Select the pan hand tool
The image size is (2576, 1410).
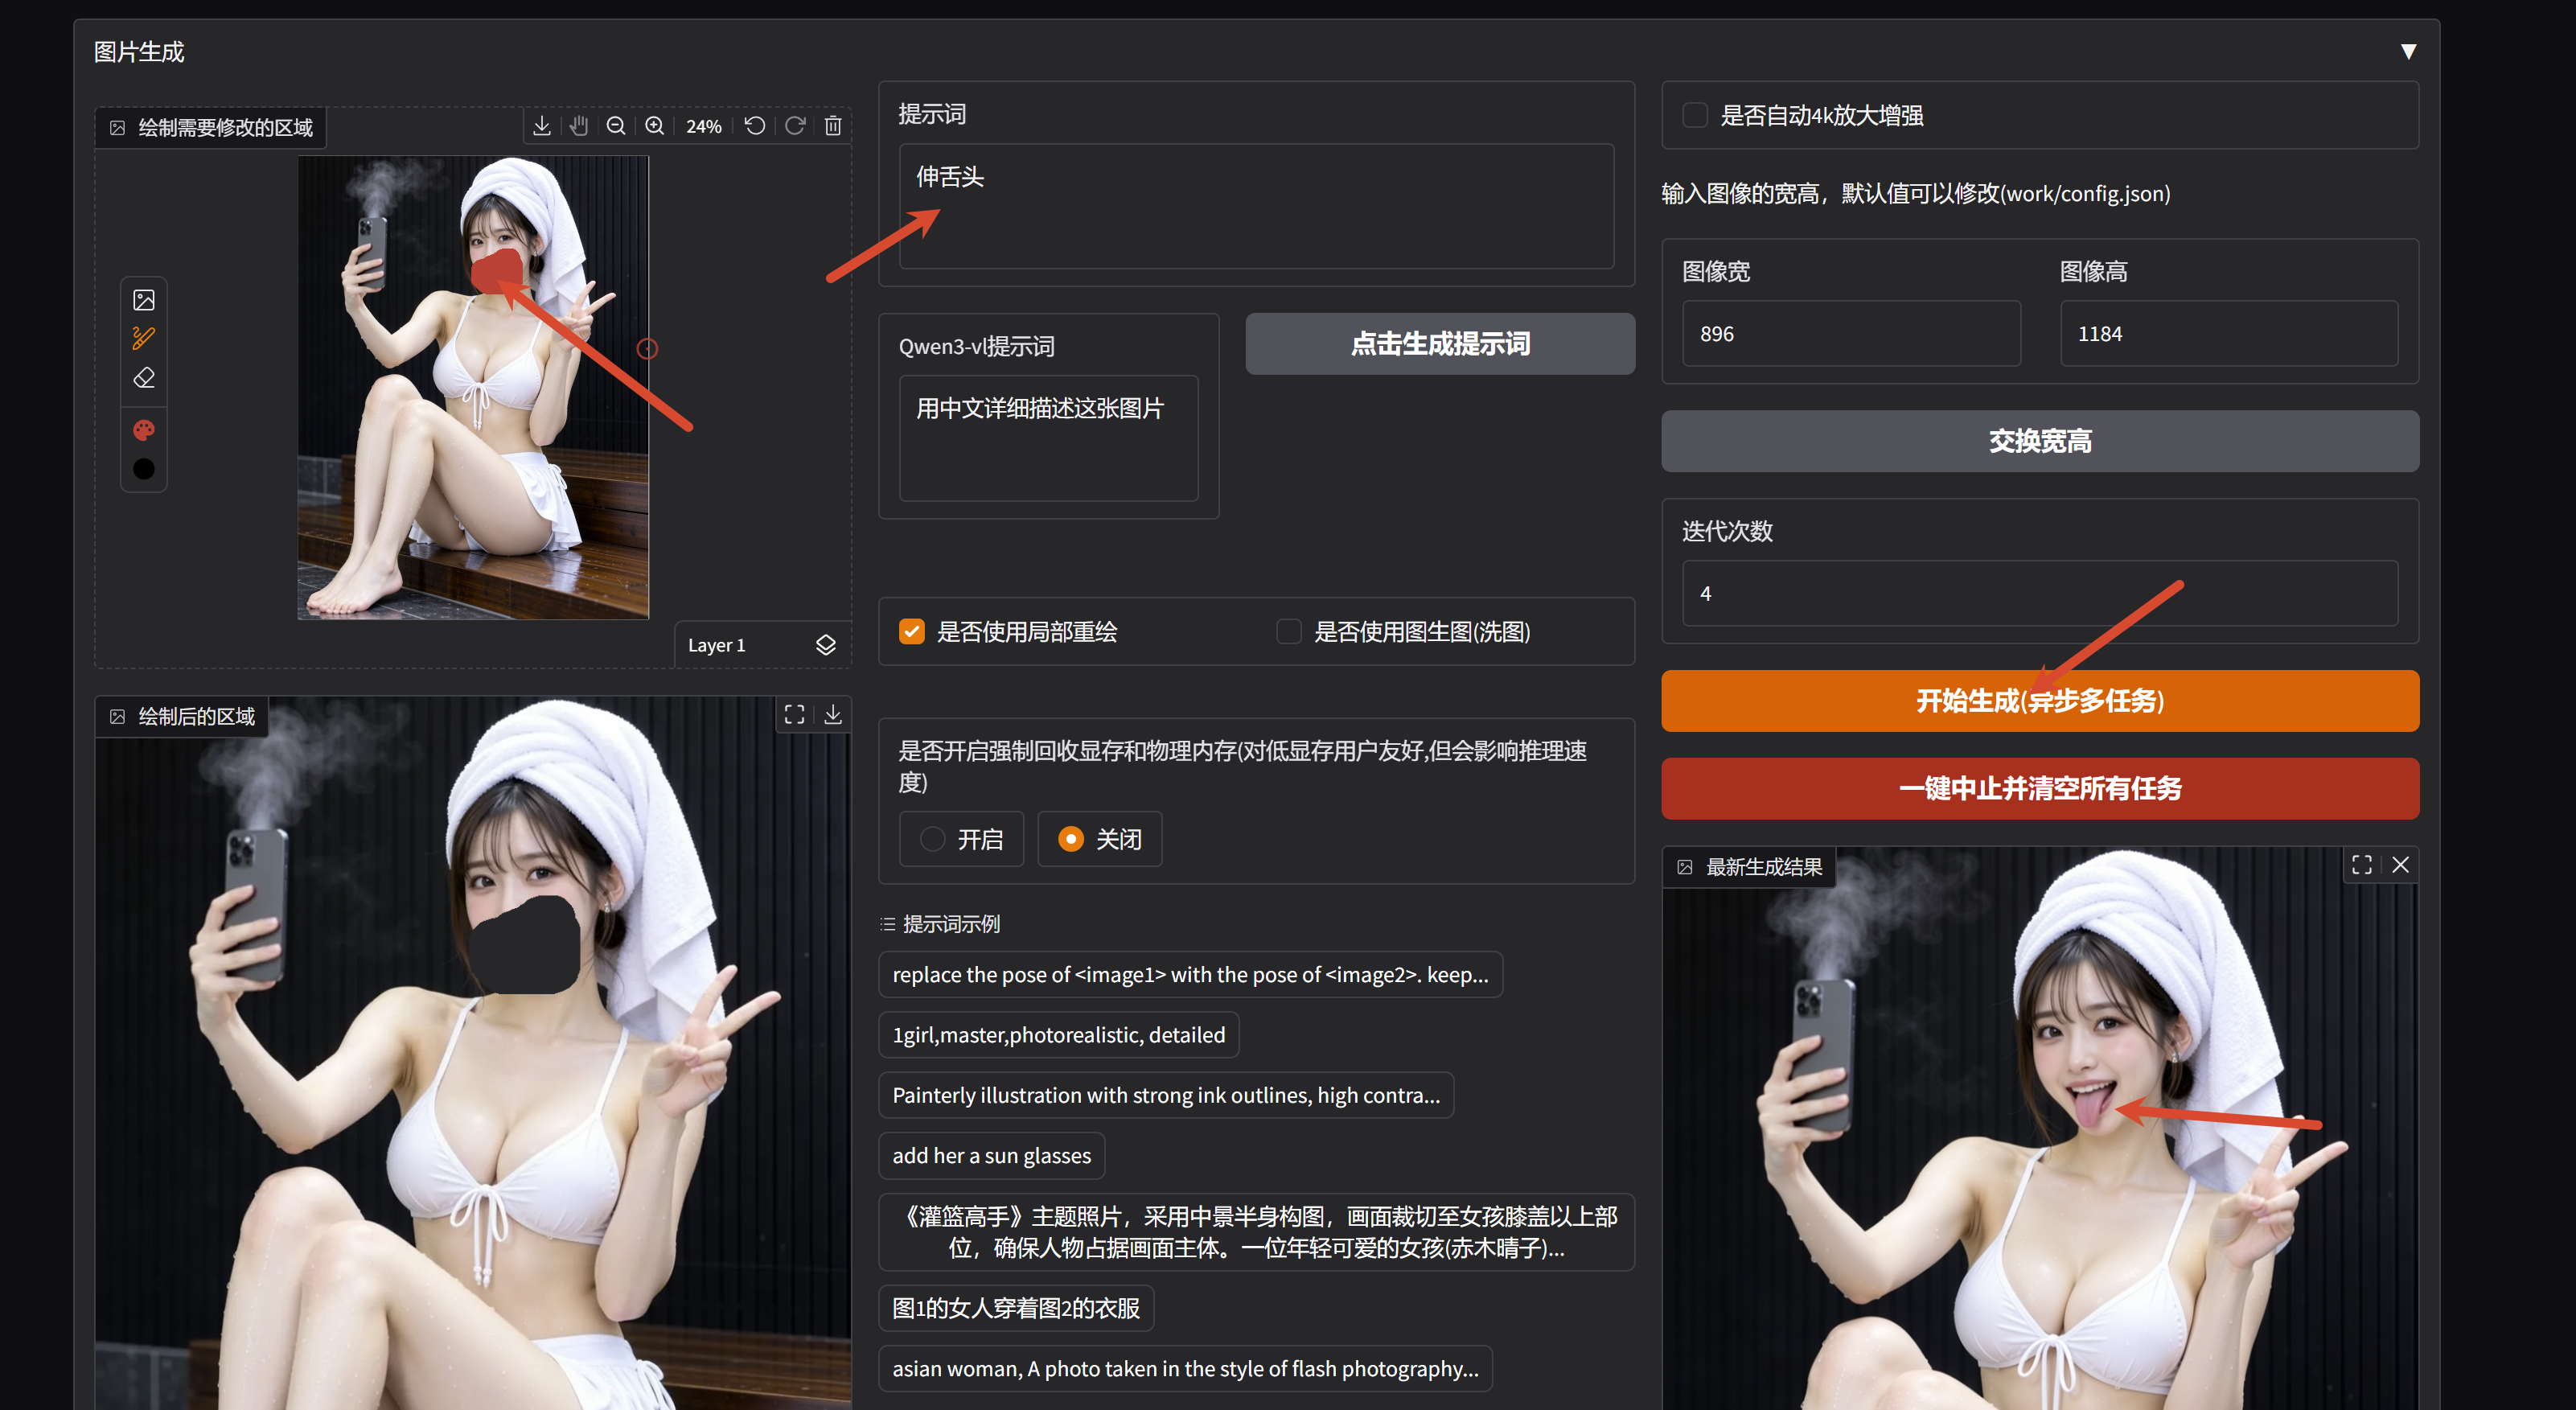pos(579,126)
